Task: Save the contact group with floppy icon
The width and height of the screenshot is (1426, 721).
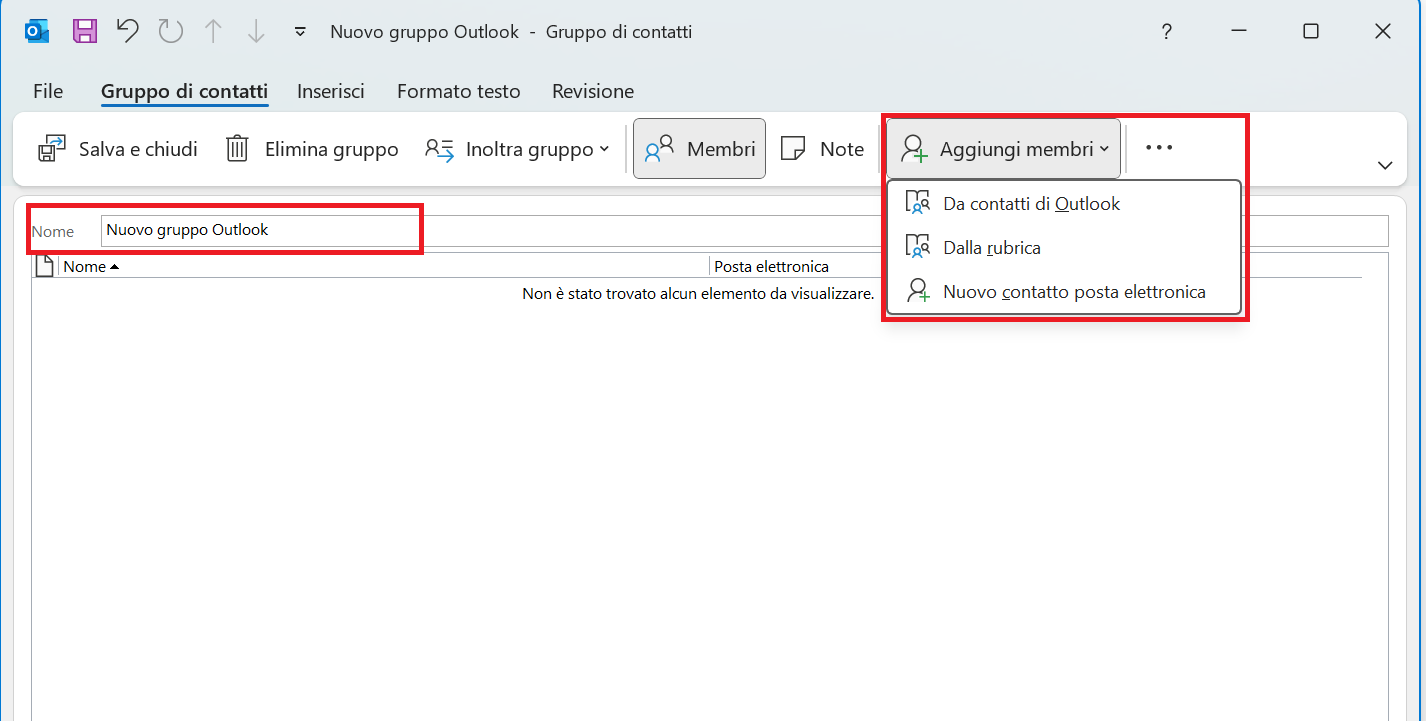Action: click(x=85, y=32)
